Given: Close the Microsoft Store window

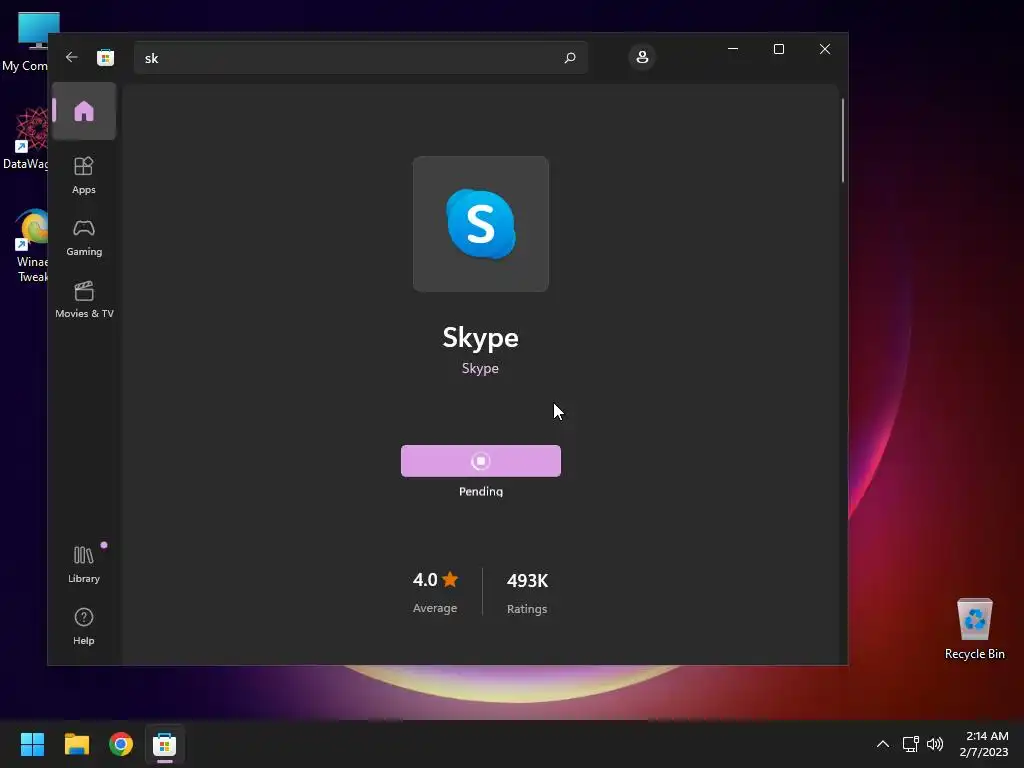Looking at the screenshot, I should click(x=825, y=49).
